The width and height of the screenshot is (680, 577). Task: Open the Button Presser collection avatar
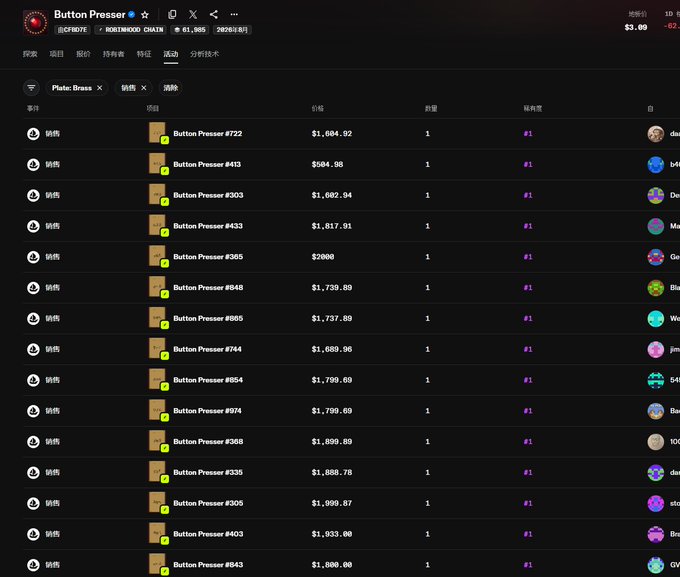36,23
